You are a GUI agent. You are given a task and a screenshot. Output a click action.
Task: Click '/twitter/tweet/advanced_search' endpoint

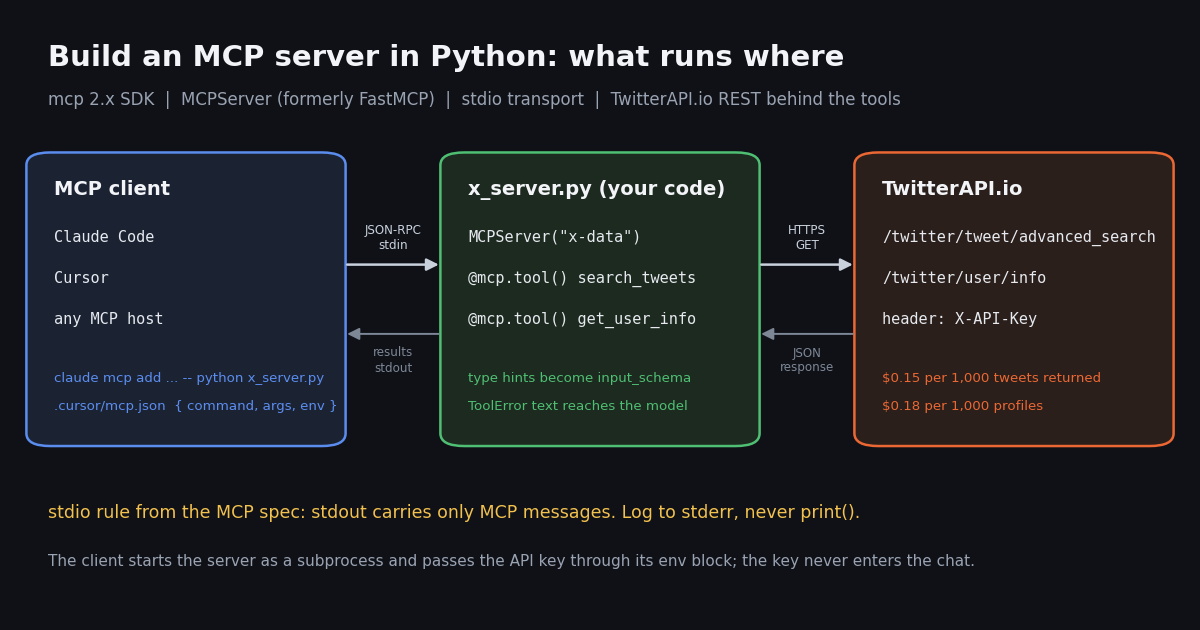pyautogui.click(x=1019, y=237)
